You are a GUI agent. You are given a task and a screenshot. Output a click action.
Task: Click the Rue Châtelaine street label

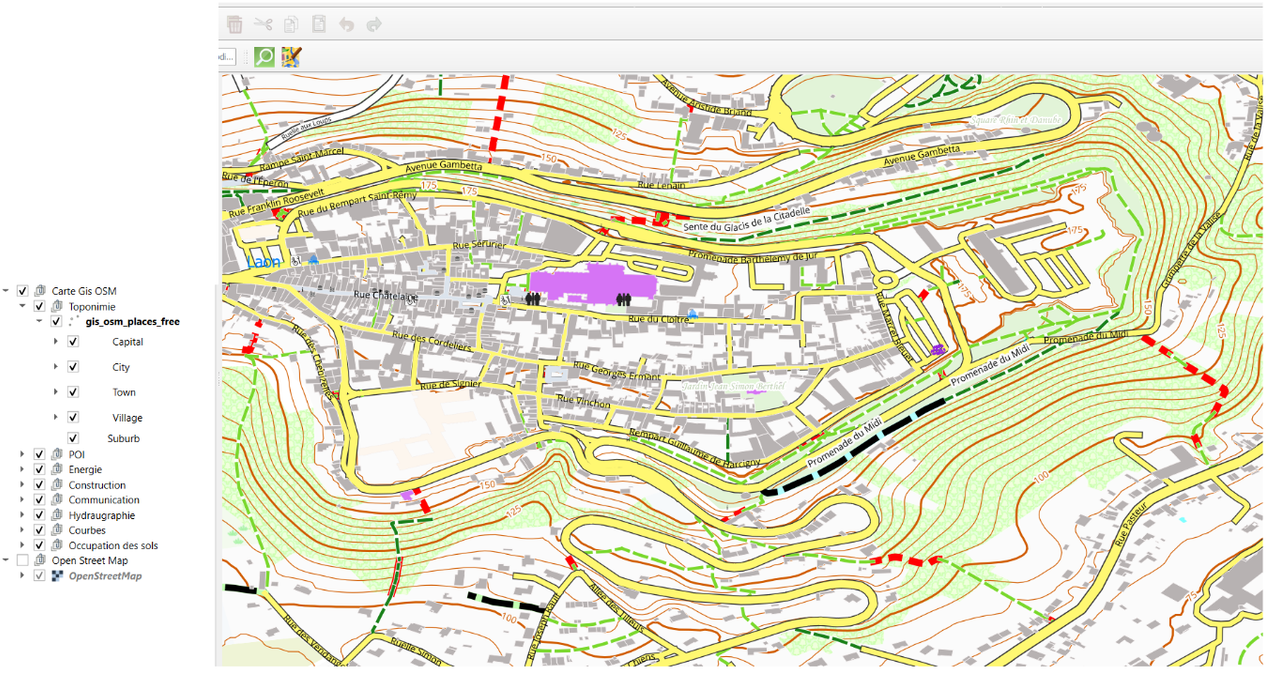click(x=385, y=296)
